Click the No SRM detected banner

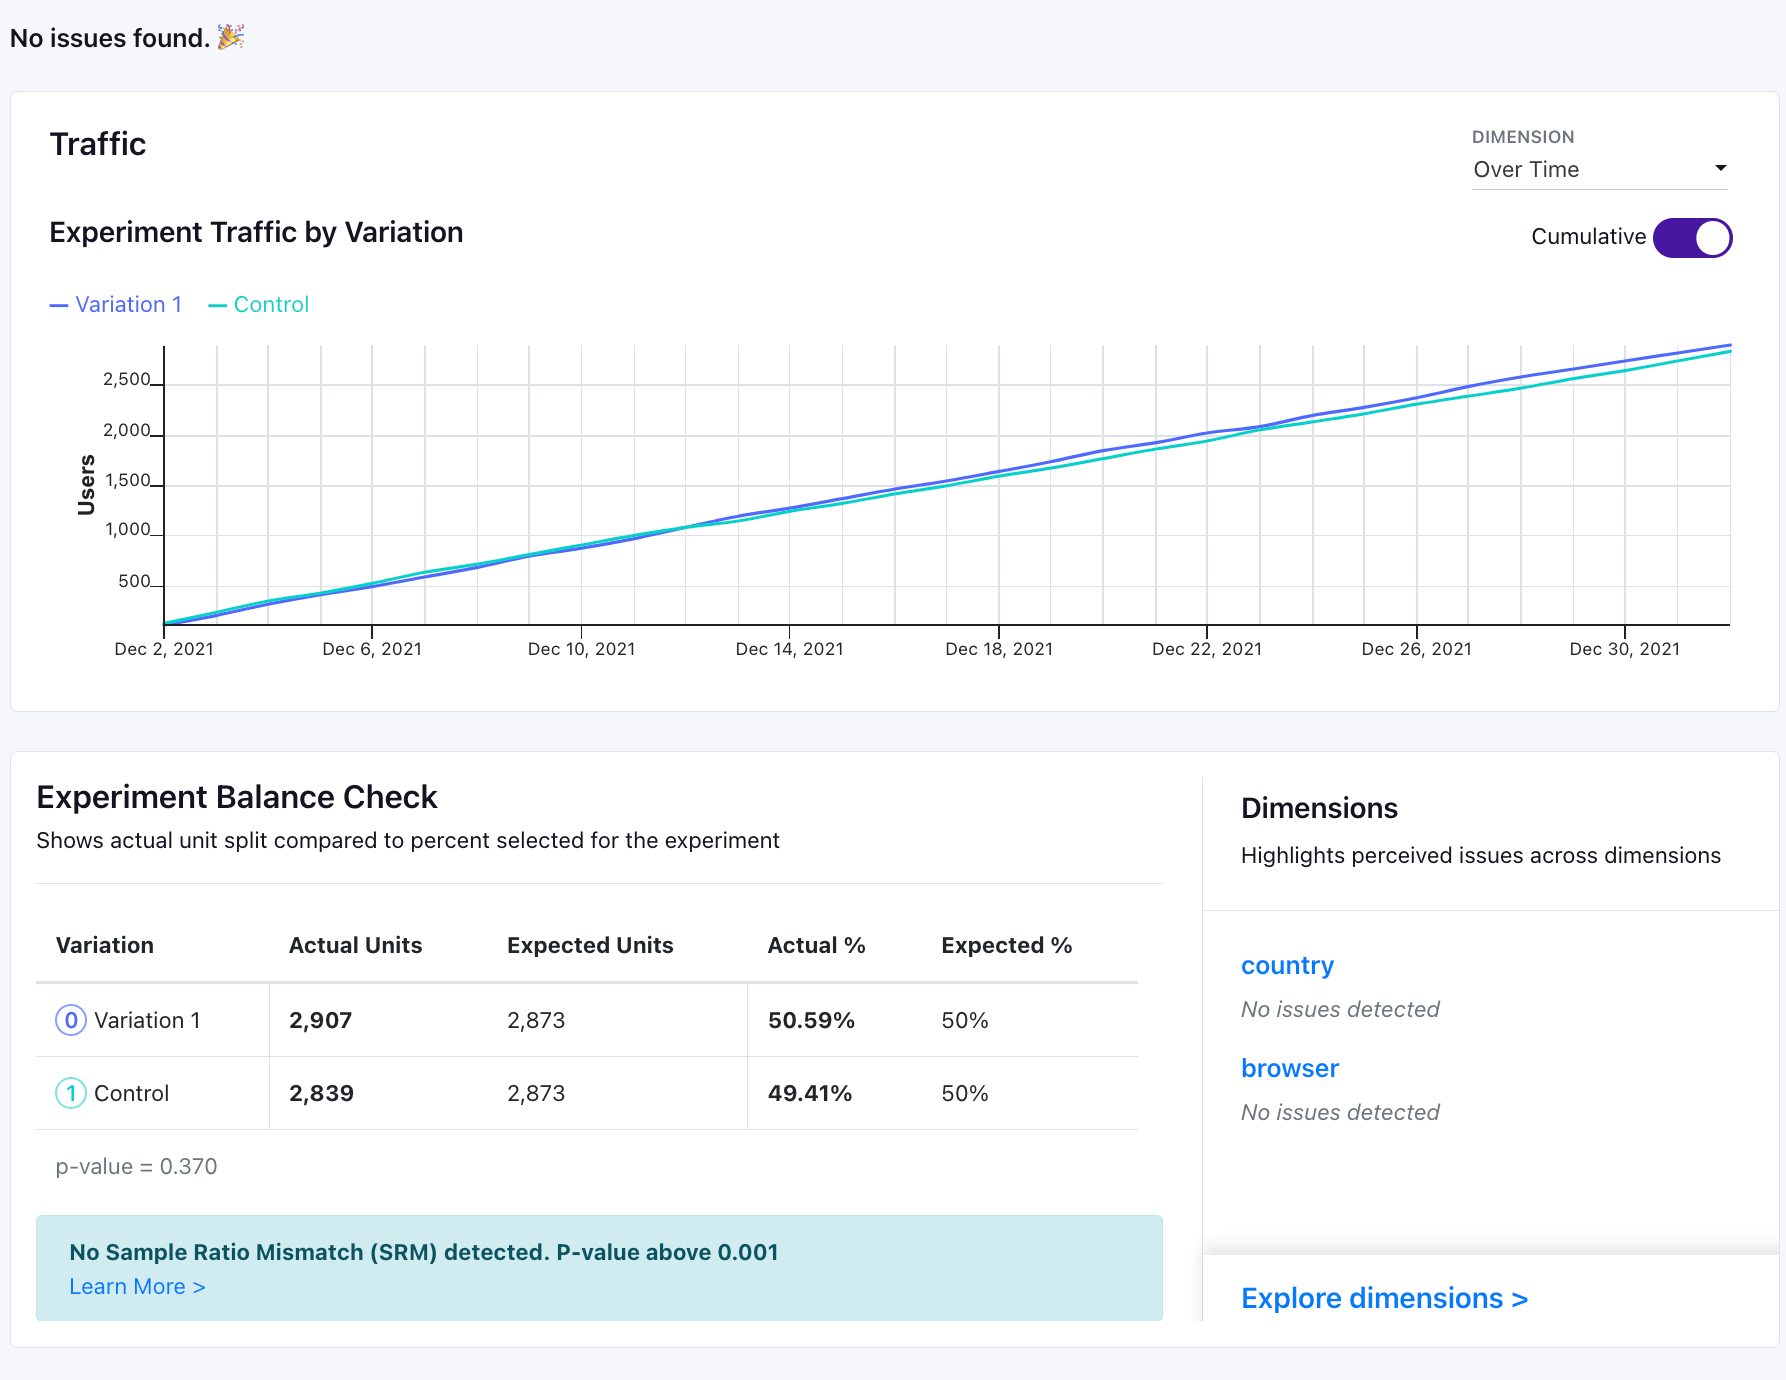pyautogui.click(x=599, y=1268)
